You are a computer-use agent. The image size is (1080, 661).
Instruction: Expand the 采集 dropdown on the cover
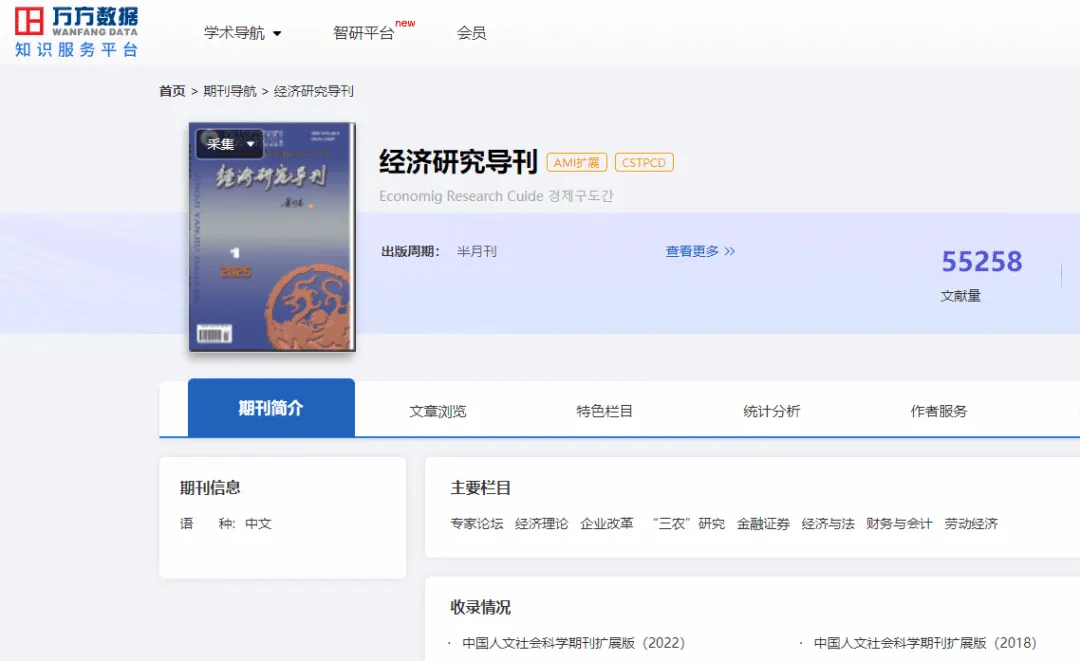click(230, 144)
